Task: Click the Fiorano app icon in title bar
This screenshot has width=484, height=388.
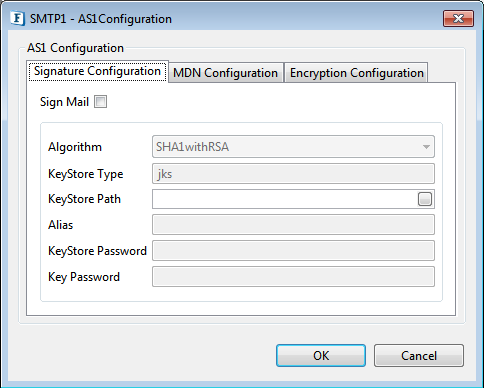Action: (x=18, y=18)
